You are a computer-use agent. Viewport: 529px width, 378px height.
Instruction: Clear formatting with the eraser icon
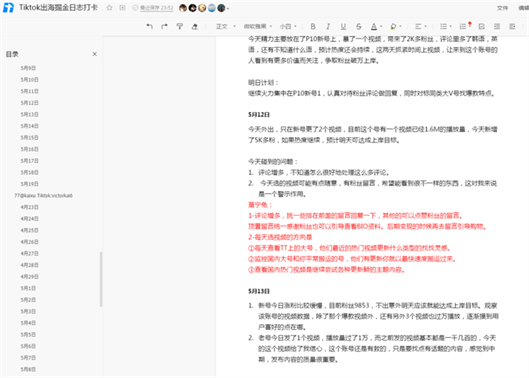pyautogui.click(x=195, y=26)
